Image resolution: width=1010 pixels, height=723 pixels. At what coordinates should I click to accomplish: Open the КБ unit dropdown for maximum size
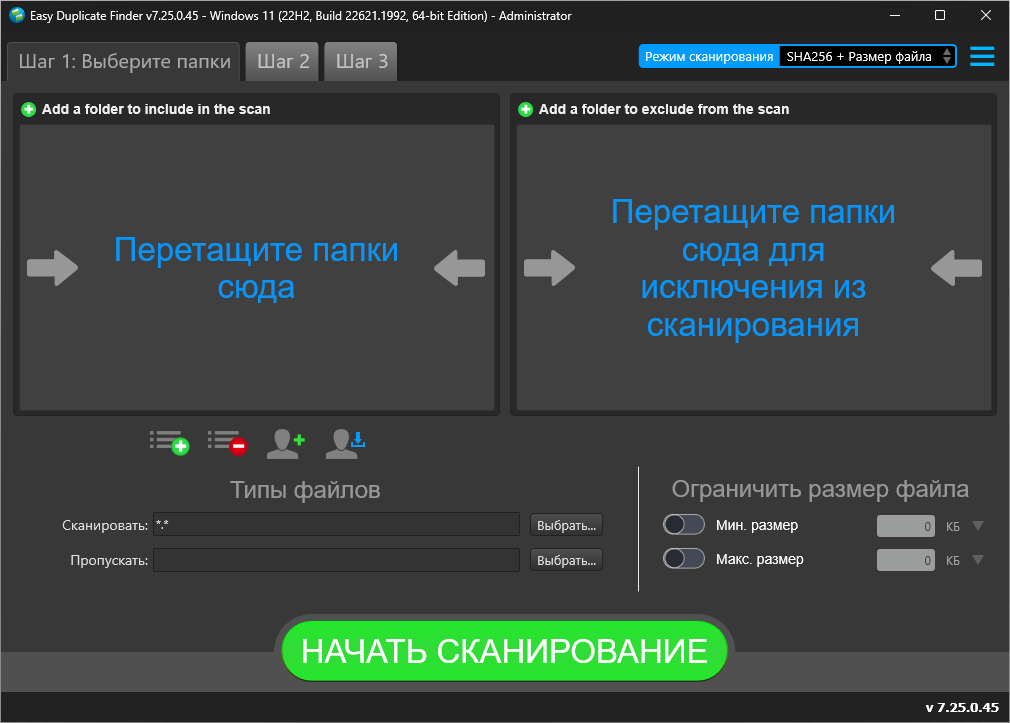click(978, 559)
